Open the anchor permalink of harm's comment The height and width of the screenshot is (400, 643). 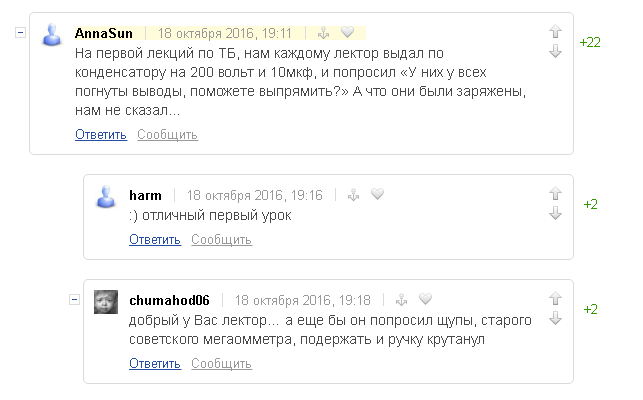coord(353,195)
